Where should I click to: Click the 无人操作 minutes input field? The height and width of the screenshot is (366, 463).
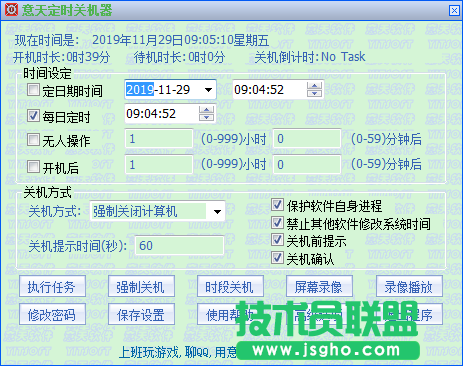click(307, 139)
